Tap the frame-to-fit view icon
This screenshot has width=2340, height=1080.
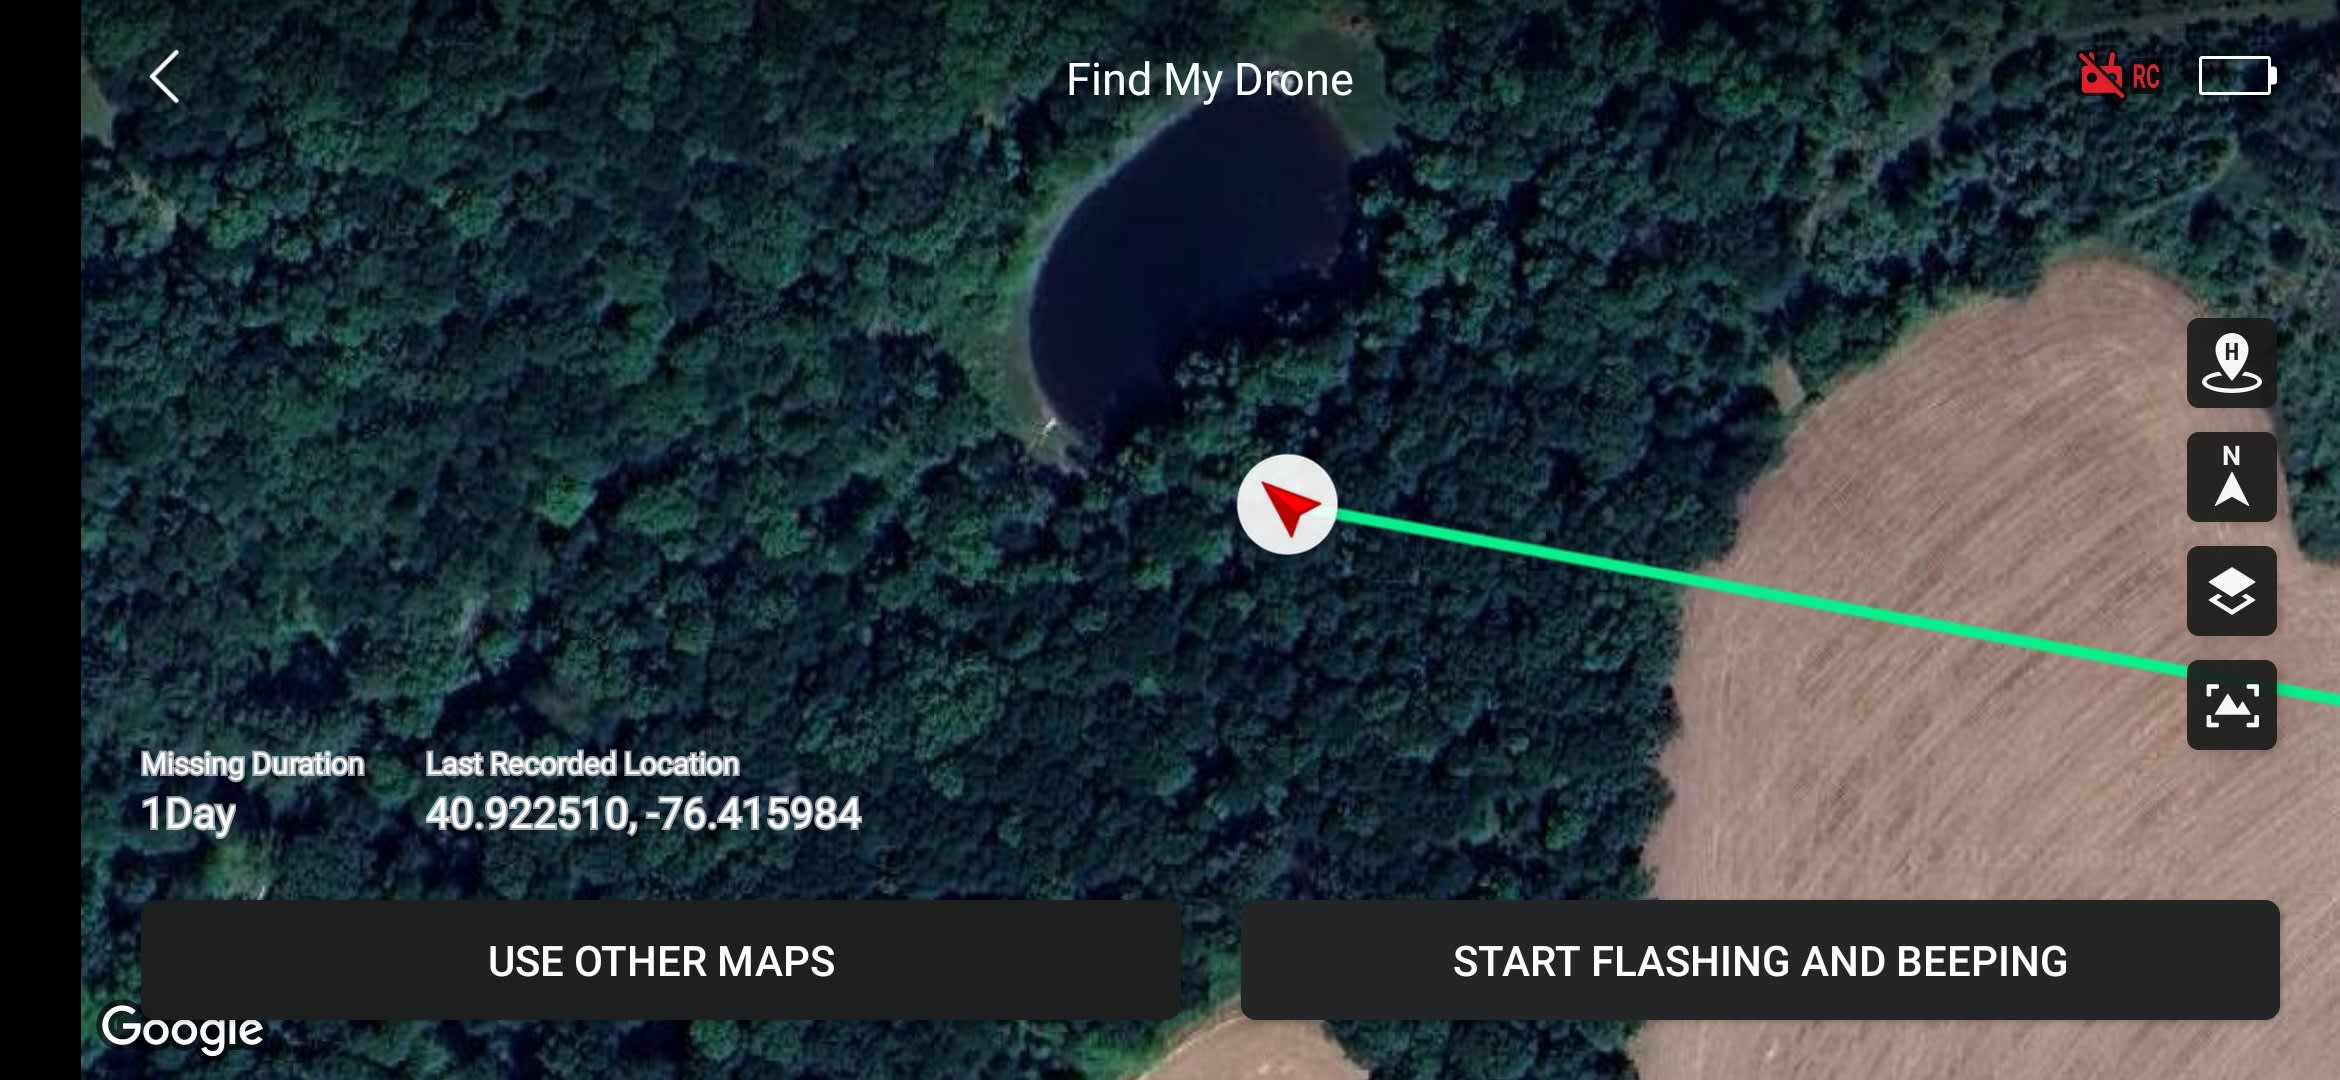click(x=2231, y=705)
